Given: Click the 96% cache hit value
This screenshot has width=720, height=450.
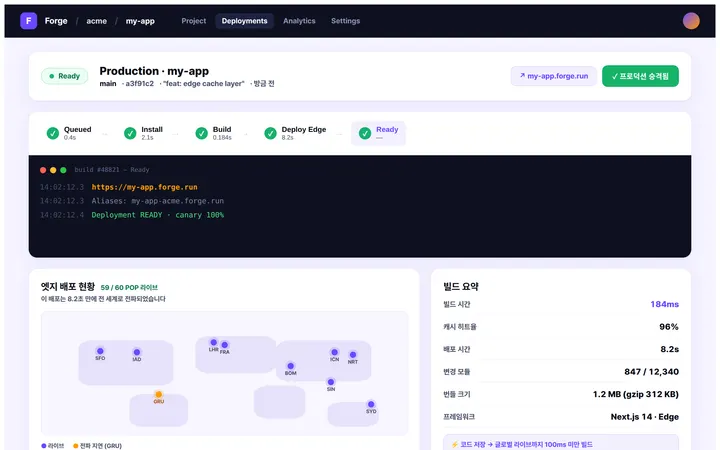Looking at the screenshot, I should click(669, 326).
